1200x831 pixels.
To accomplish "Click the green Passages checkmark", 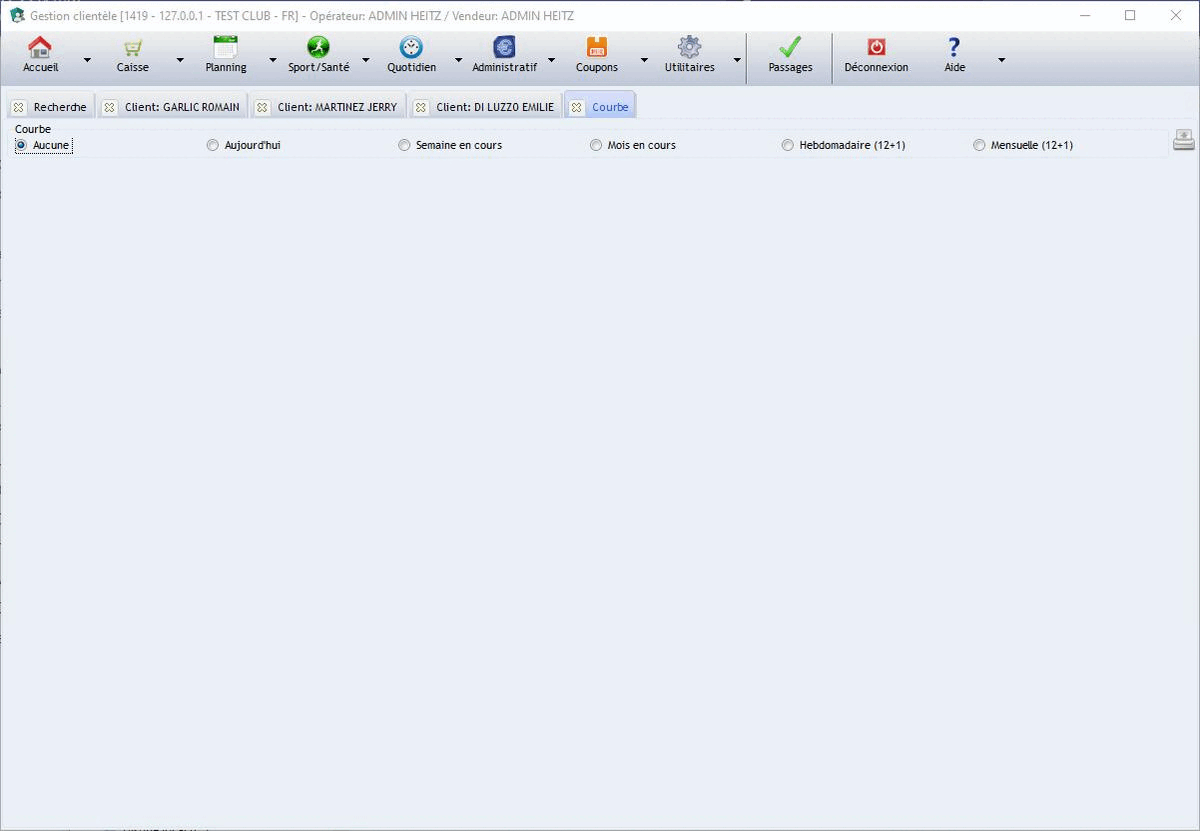I will [x=790, y=48].
